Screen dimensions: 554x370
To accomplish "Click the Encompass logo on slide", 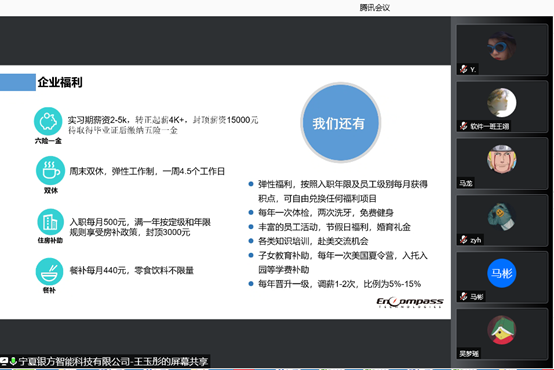I will tap(409, 302).
